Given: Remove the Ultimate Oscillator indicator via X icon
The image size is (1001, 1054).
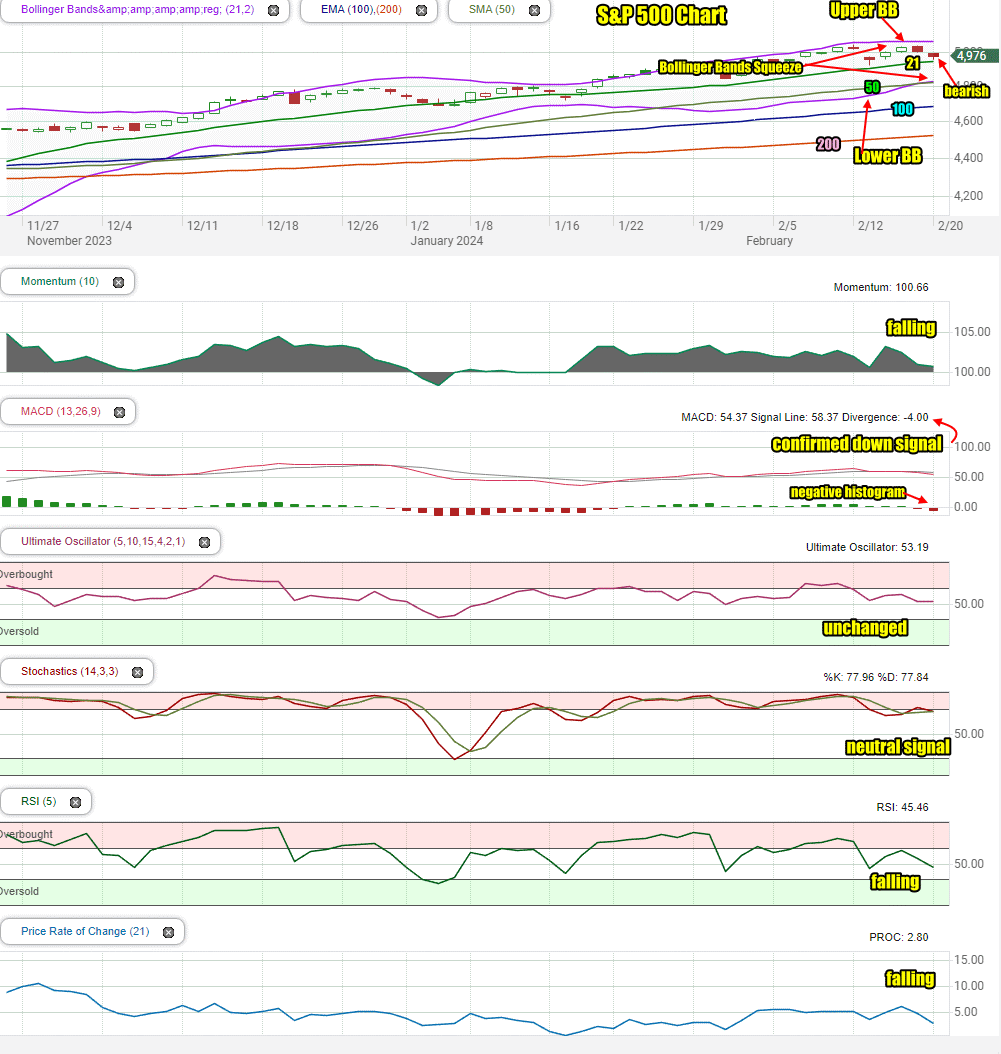Looking at the screenshot, I should pyautogui.click(x=205, y=542).
